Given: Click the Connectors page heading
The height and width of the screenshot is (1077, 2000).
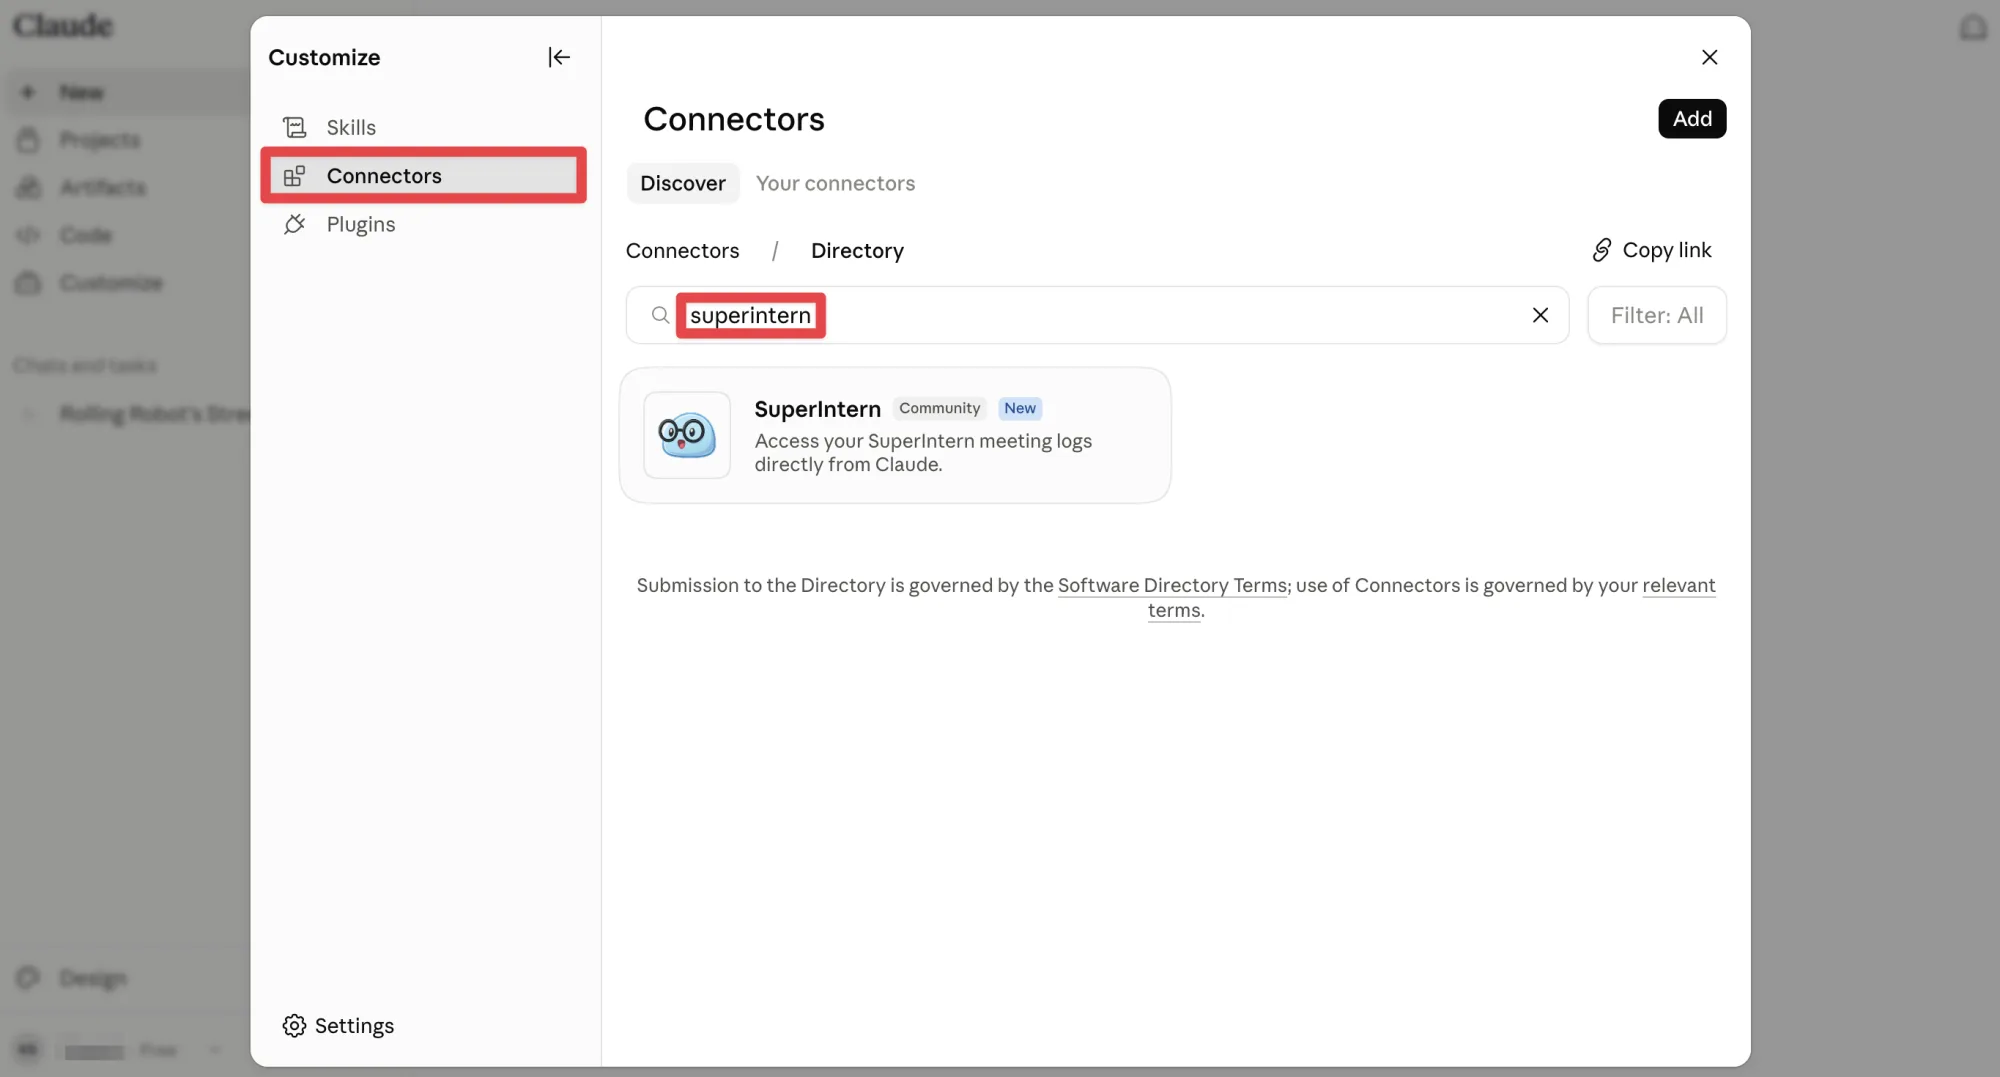Looking at the screenshot, I should (x=734, y=119).
